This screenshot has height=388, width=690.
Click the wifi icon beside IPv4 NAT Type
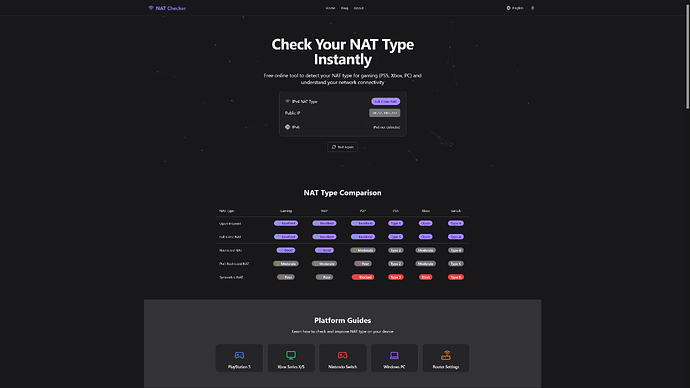tap(287, 101)
